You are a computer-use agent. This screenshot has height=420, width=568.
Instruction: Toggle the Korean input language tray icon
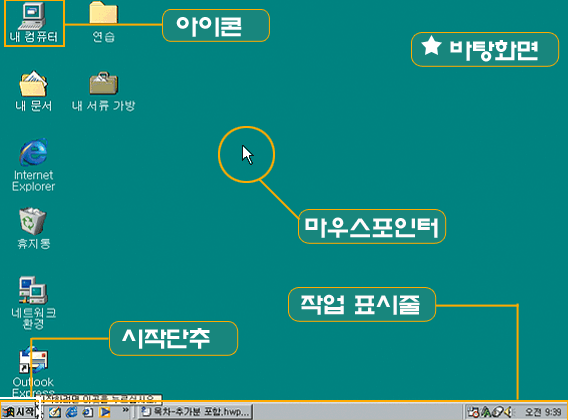486,412
